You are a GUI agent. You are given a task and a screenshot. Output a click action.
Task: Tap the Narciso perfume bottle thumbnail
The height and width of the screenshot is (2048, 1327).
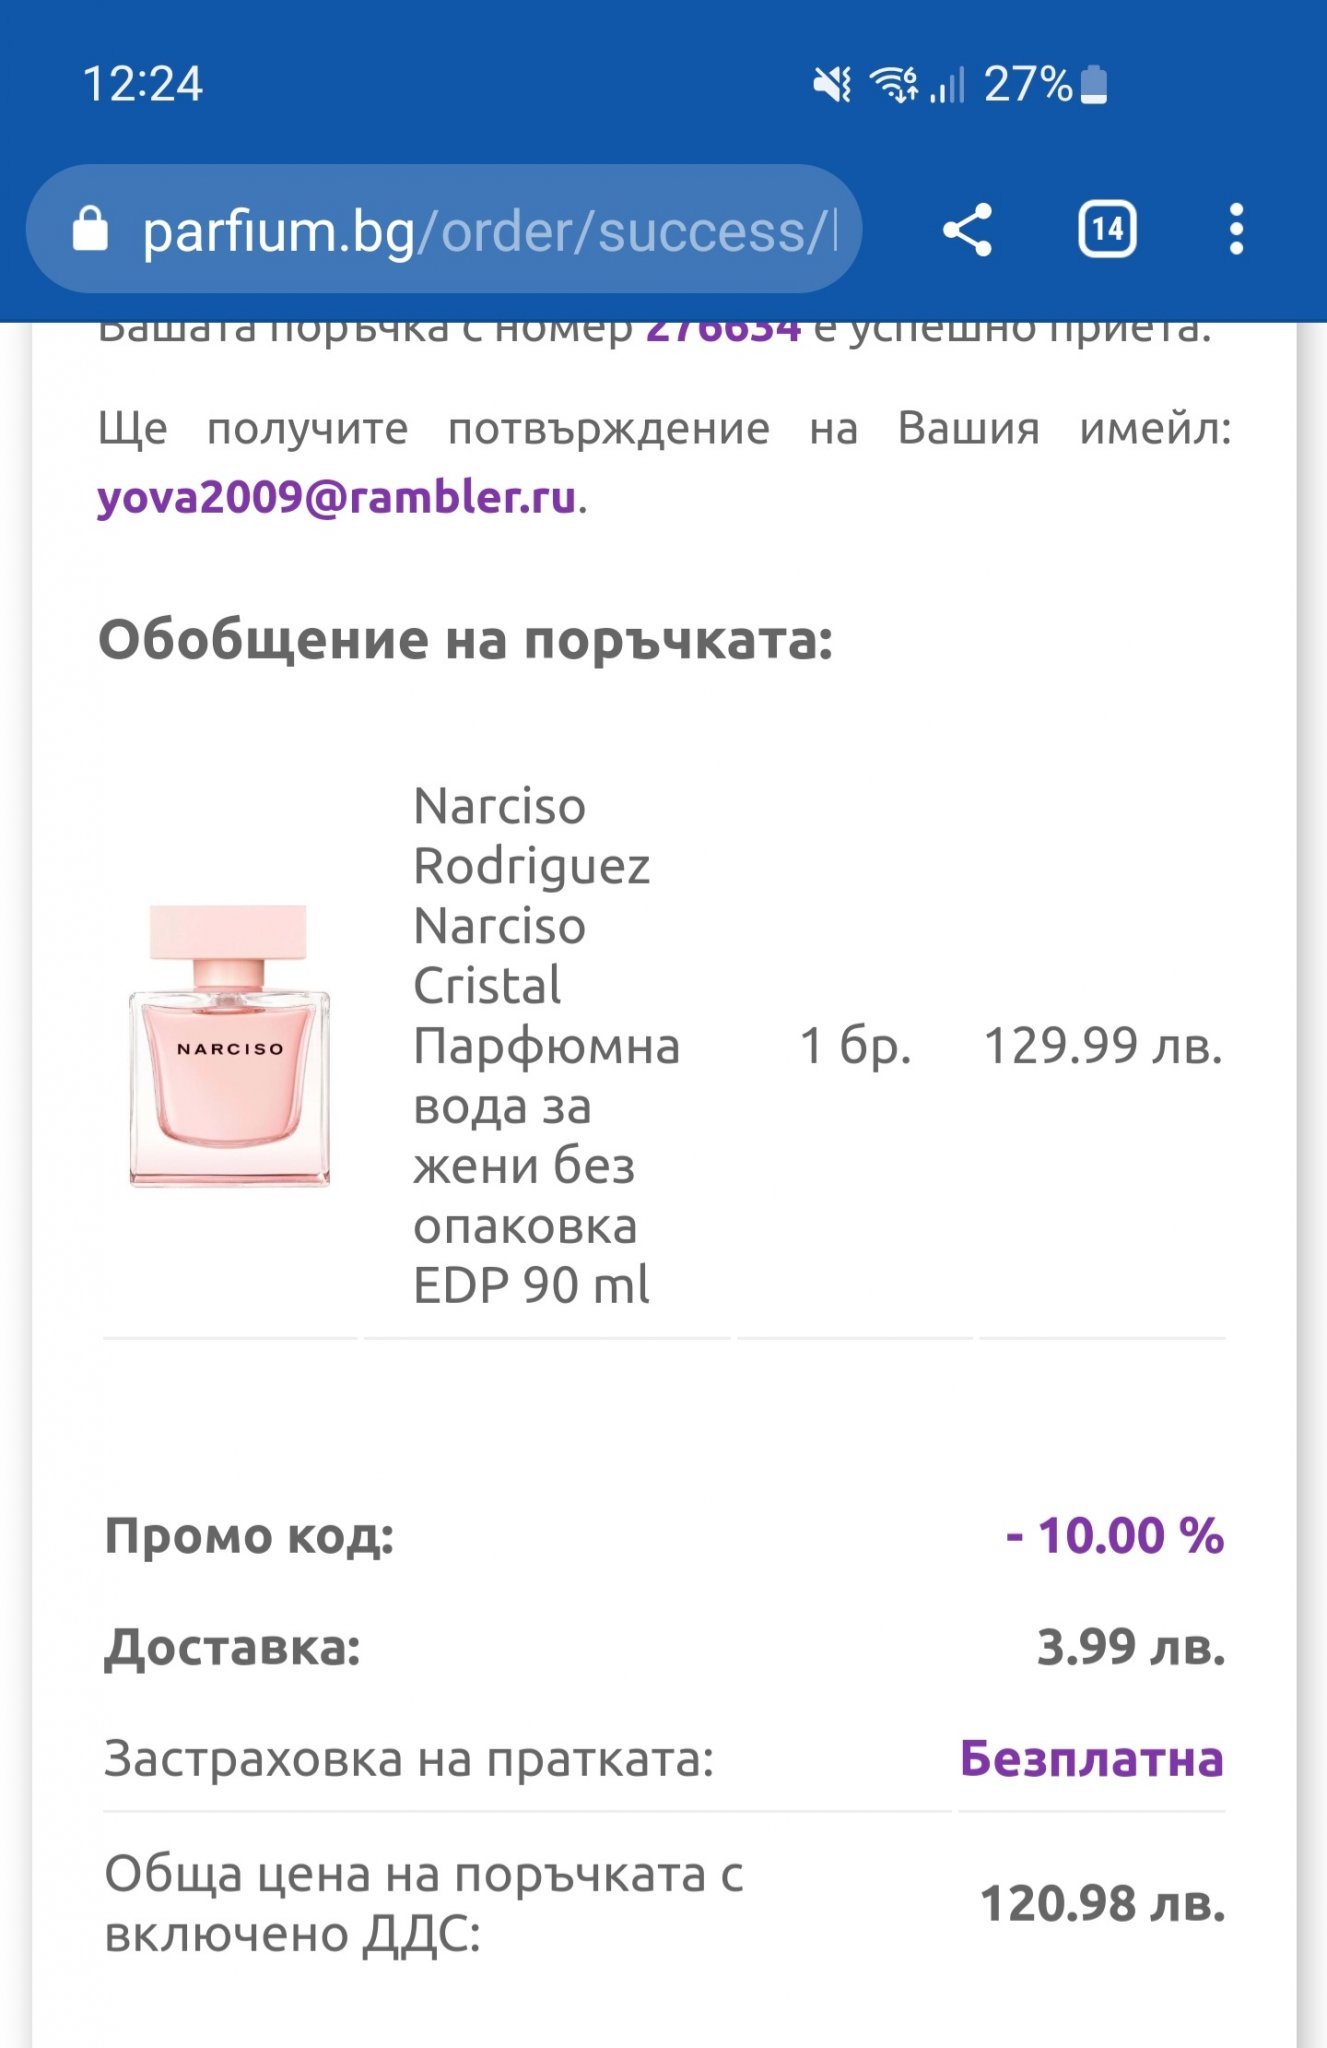229,1046
